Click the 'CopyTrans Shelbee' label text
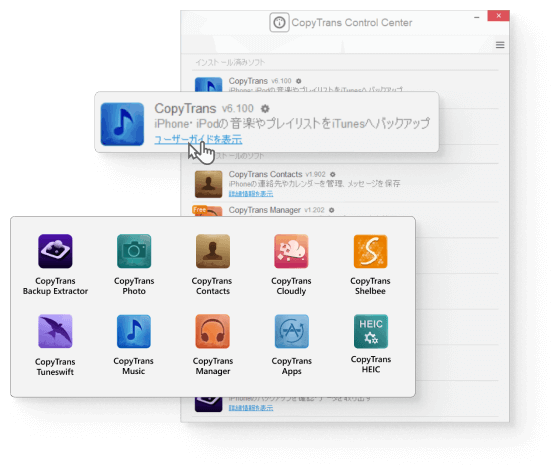Image resolution: width=560 pixels, height=473 pixels. 370,286
